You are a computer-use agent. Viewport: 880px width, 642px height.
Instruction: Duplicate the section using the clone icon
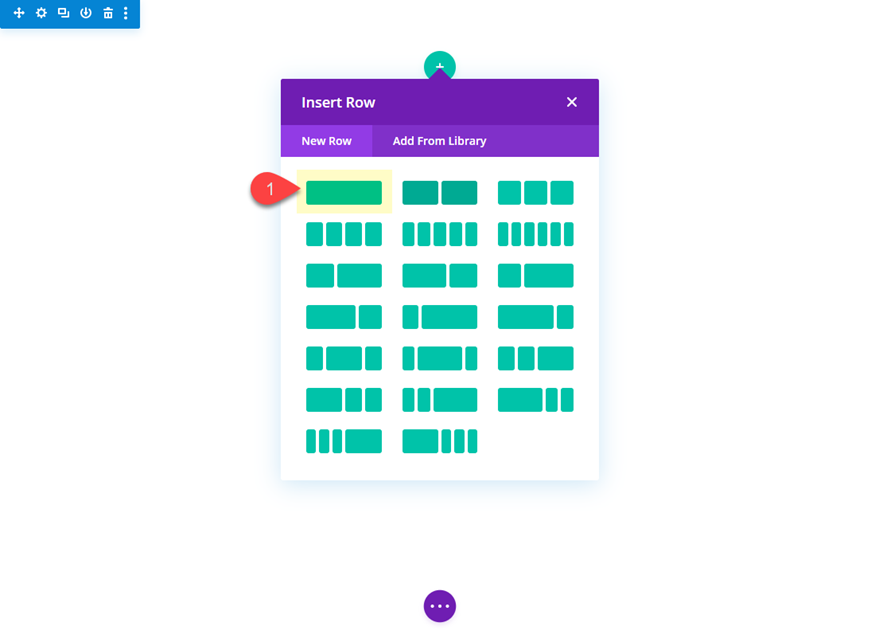pos(63,13)
